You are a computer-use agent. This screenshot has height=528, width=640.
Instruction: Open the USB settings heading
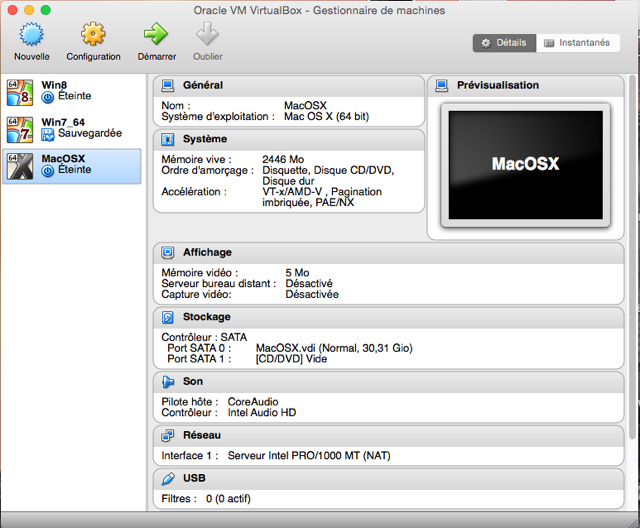pyautogui.click(x=194, y=478)
